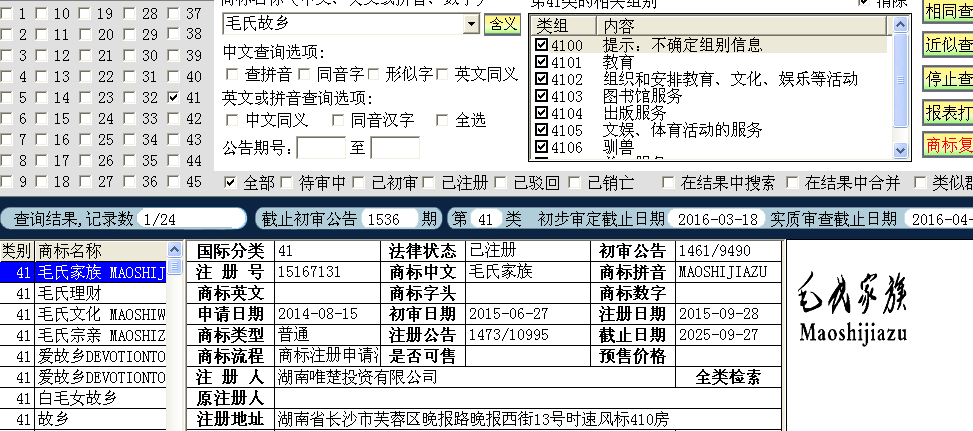Image resolution: width=973 pixels, height=431 pixels.
Task: Click the 近似查 button on right
Action: point(948,45)
